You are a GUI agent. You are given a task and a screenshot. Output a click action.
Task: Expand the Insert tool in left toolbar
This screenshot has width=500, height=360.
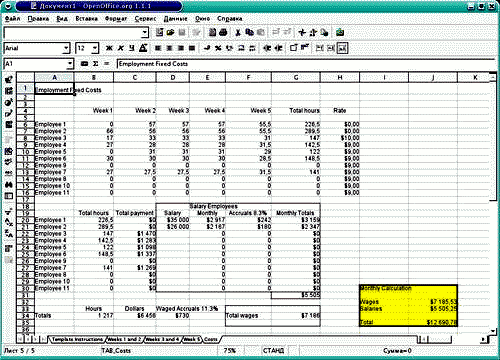9,79
